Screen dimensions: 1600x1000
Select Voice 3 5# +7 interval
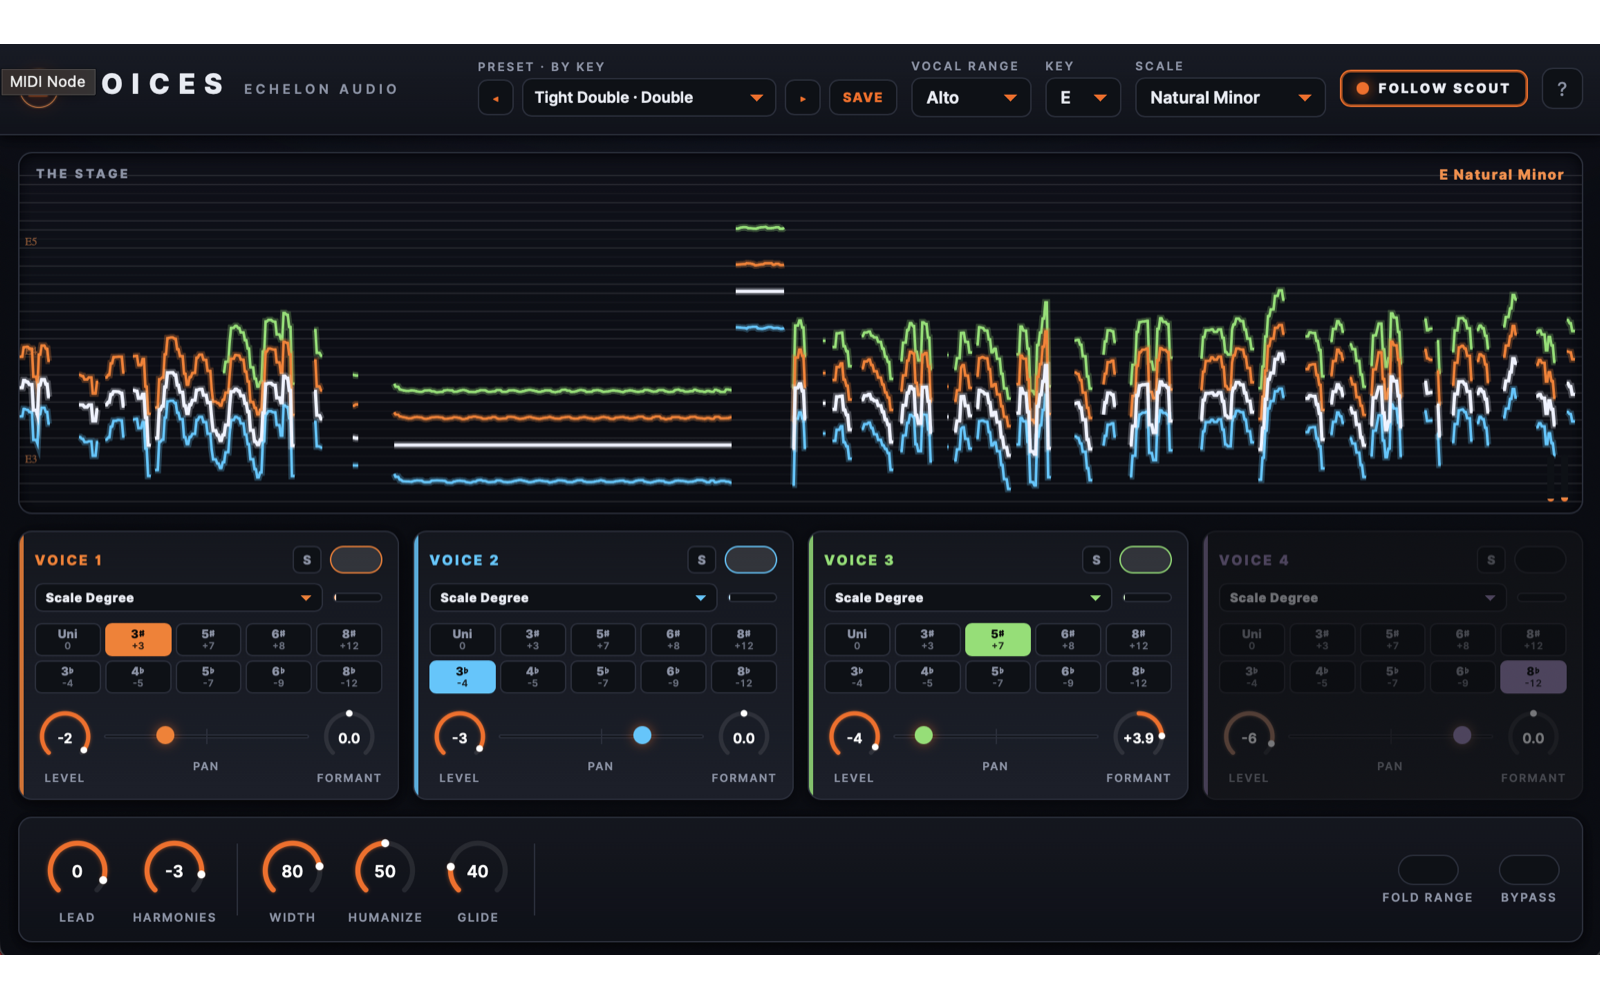[x=997, y=640]
